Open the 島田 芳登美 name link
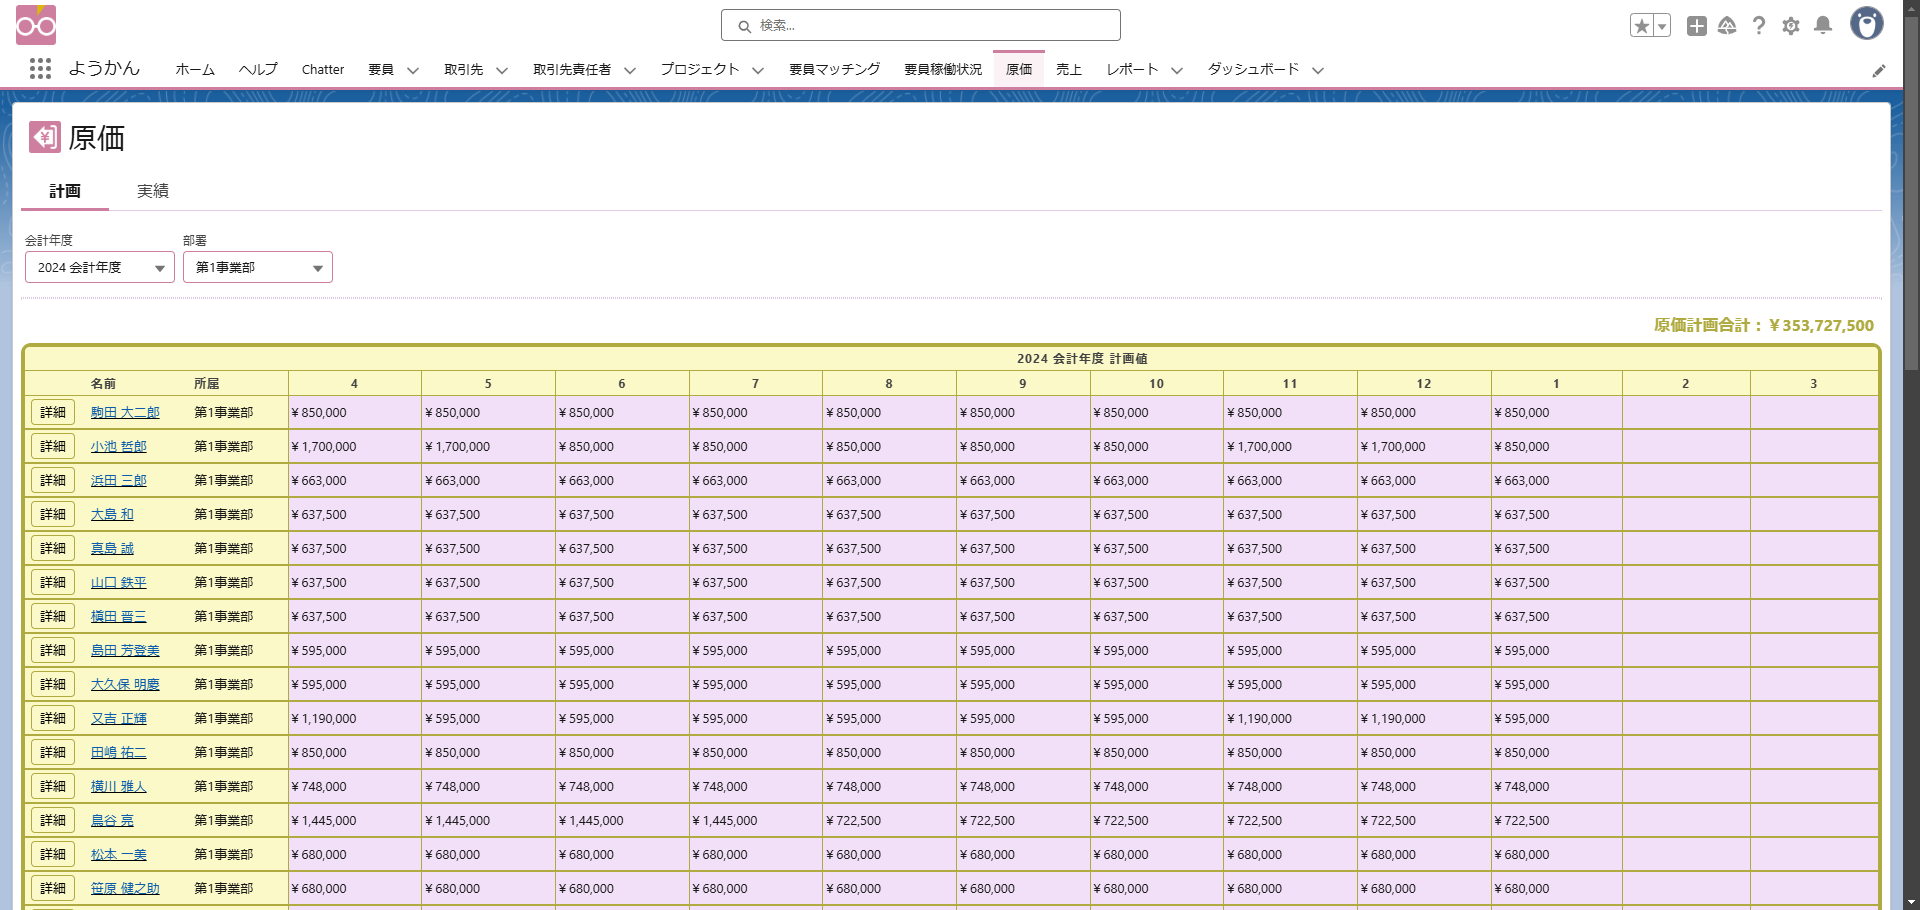Screen dimensions: 1920x910 (125, 650)
